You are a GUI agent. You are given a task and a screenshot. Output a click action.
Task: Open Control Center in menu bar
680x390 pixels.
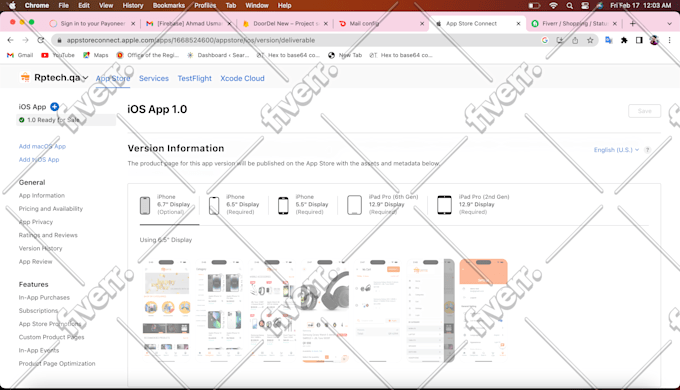585,6
